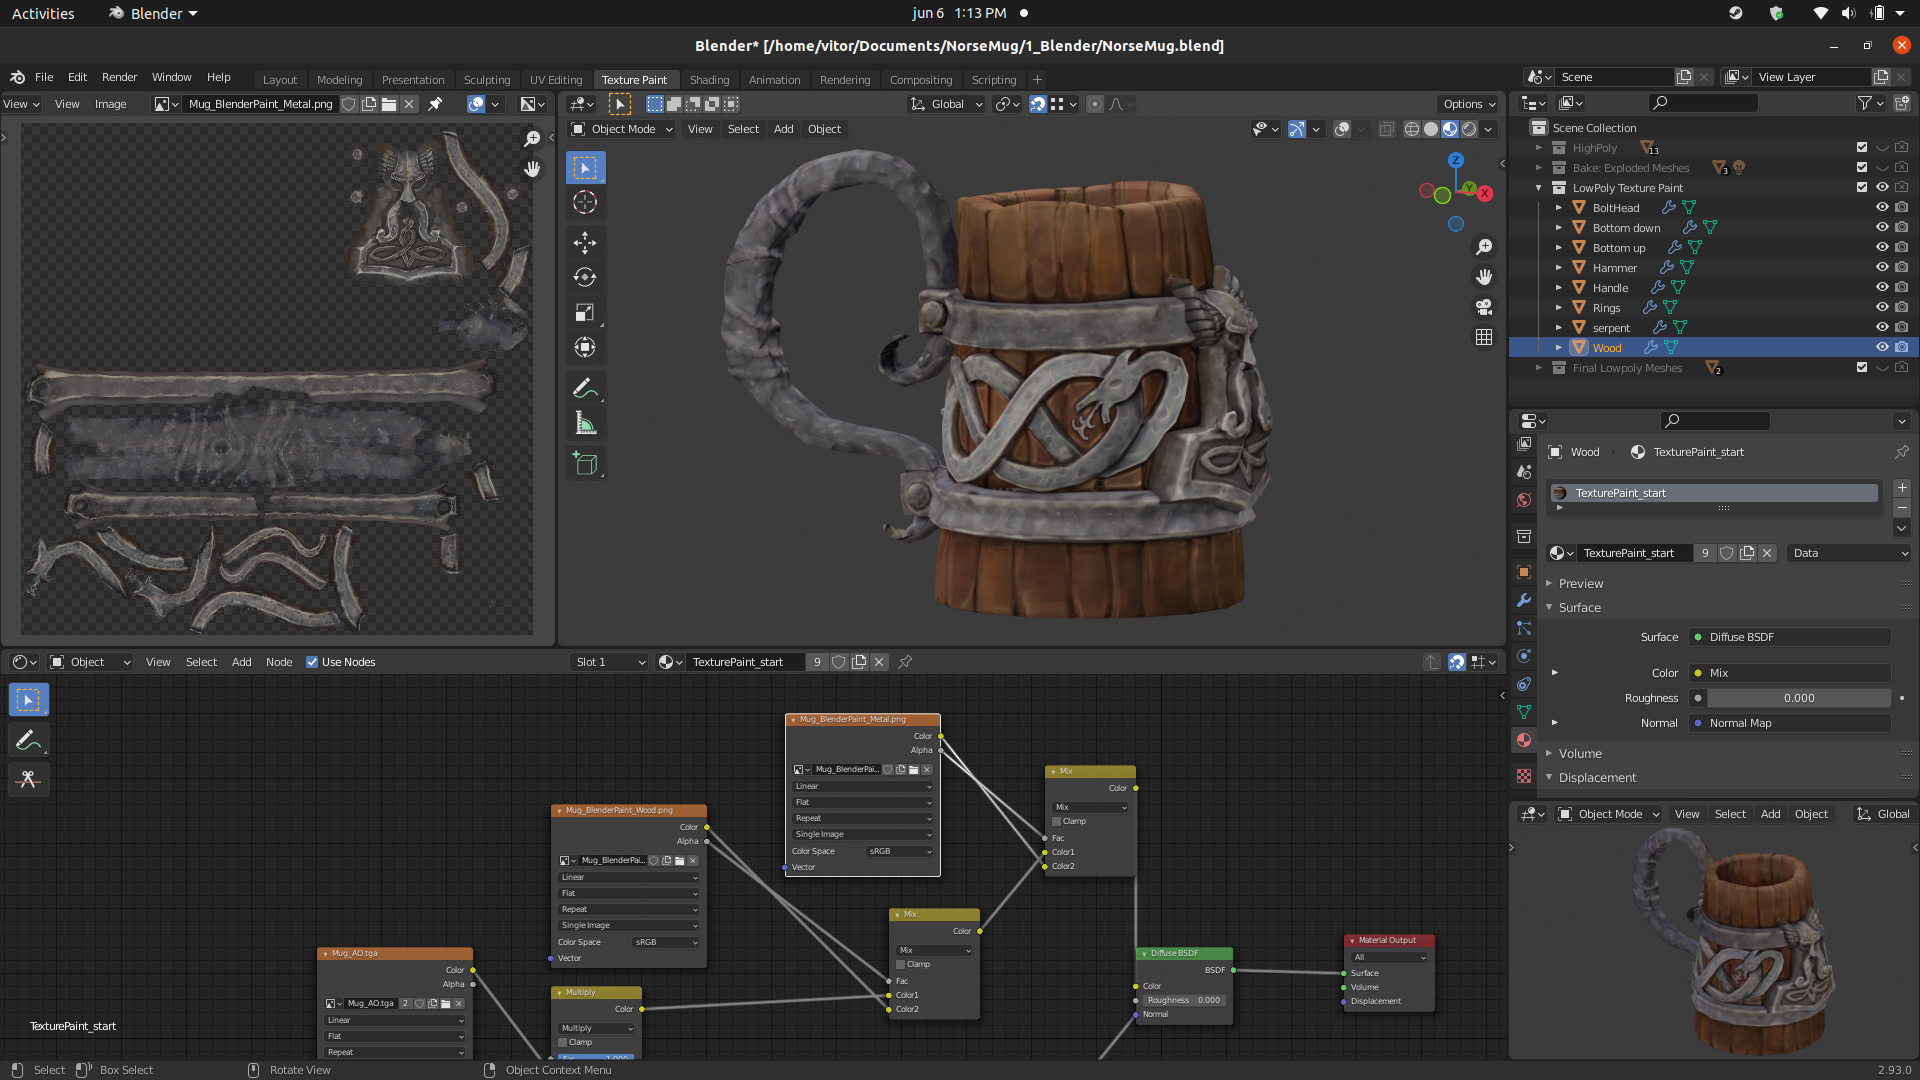Open the Material properties tab

[1524, 740]
